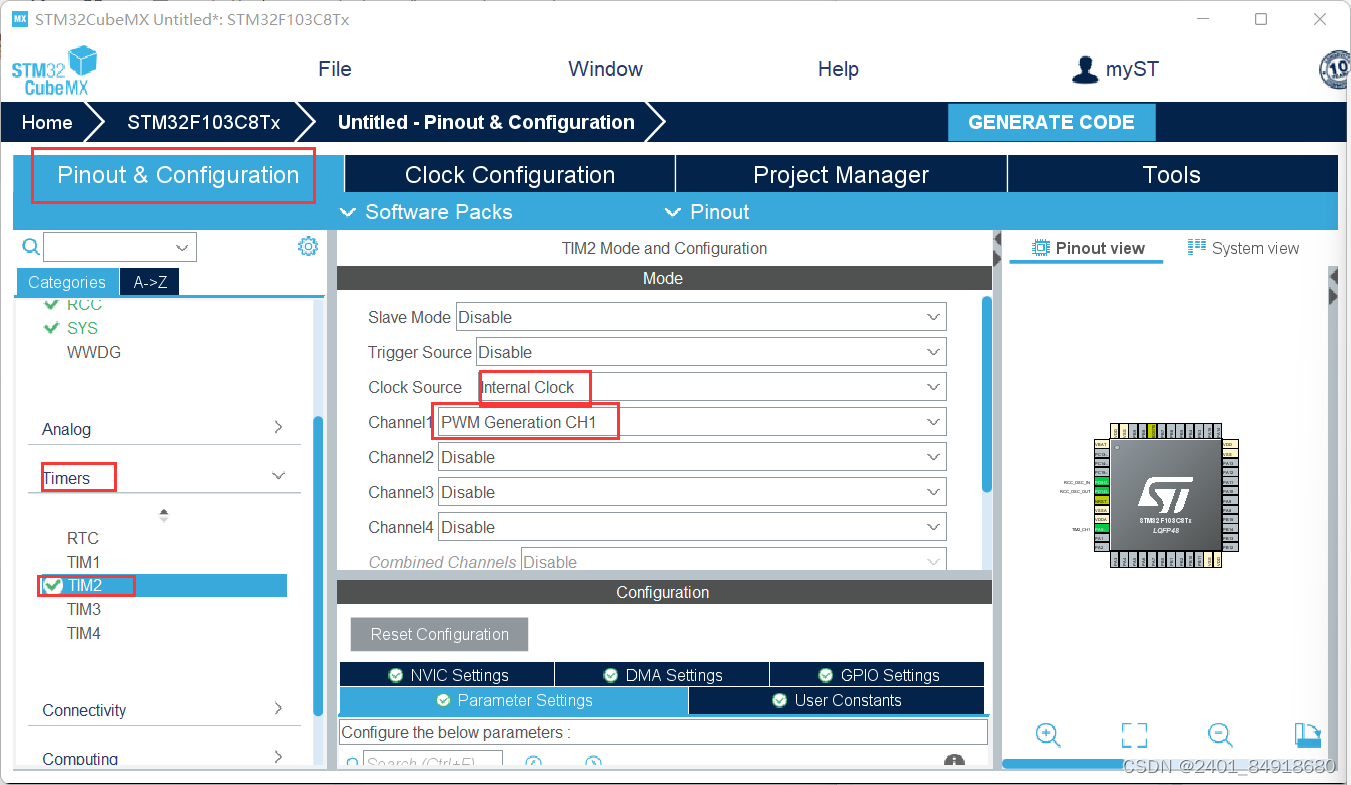This screenshot has width=1351, height=785.
Task: Click the STM32F103C8Tx breadcrumb
Action: [203, 122]
